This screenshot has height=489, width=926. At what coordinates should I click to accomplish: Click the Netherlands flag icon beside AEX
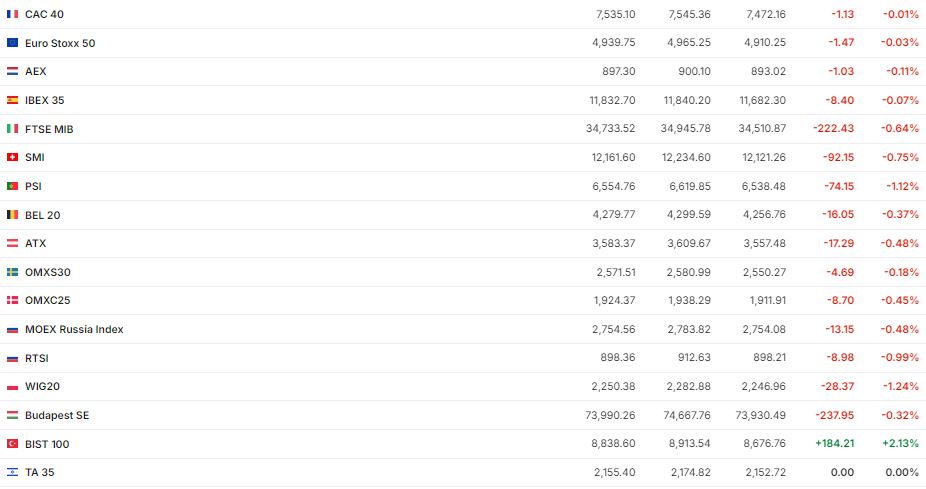pos(12,72)
